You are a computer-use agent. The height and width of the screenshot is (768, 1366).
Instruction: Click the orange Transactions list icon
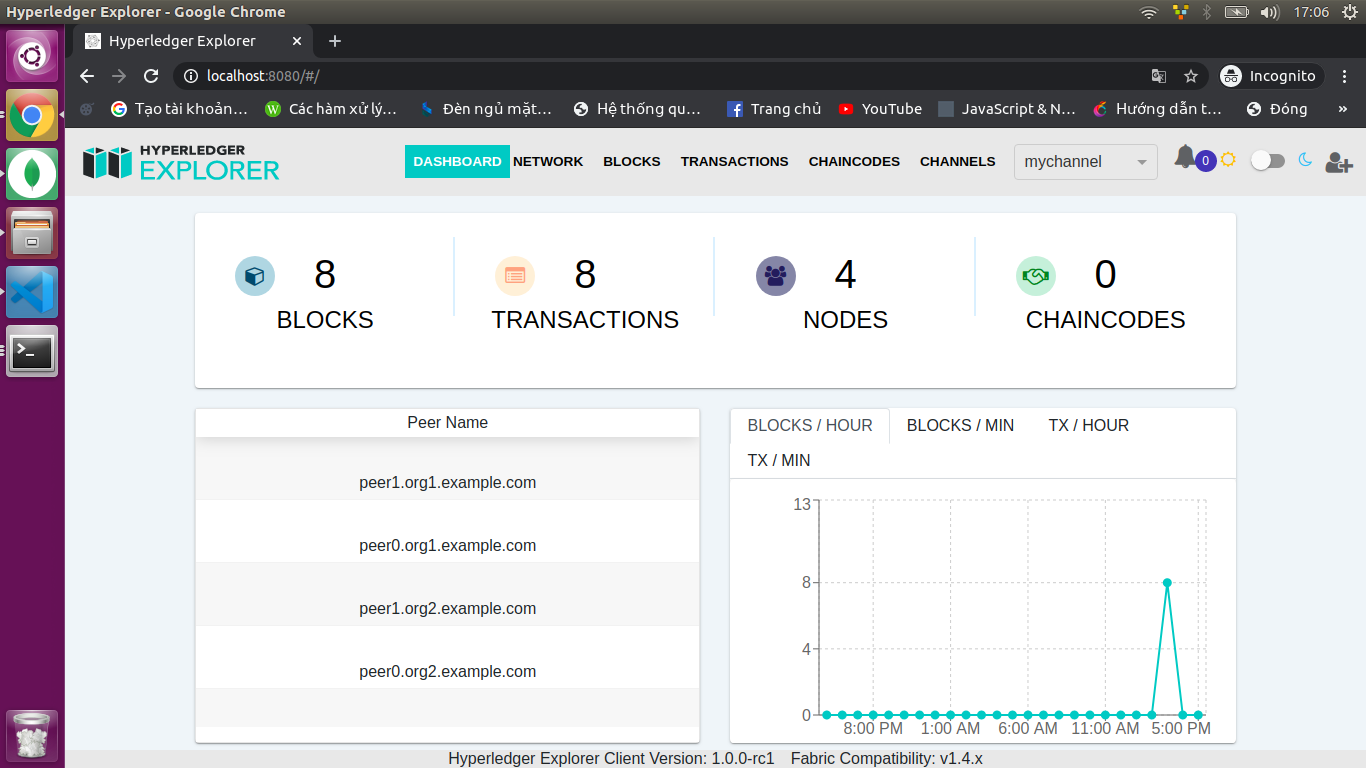[x=515, y=276]
